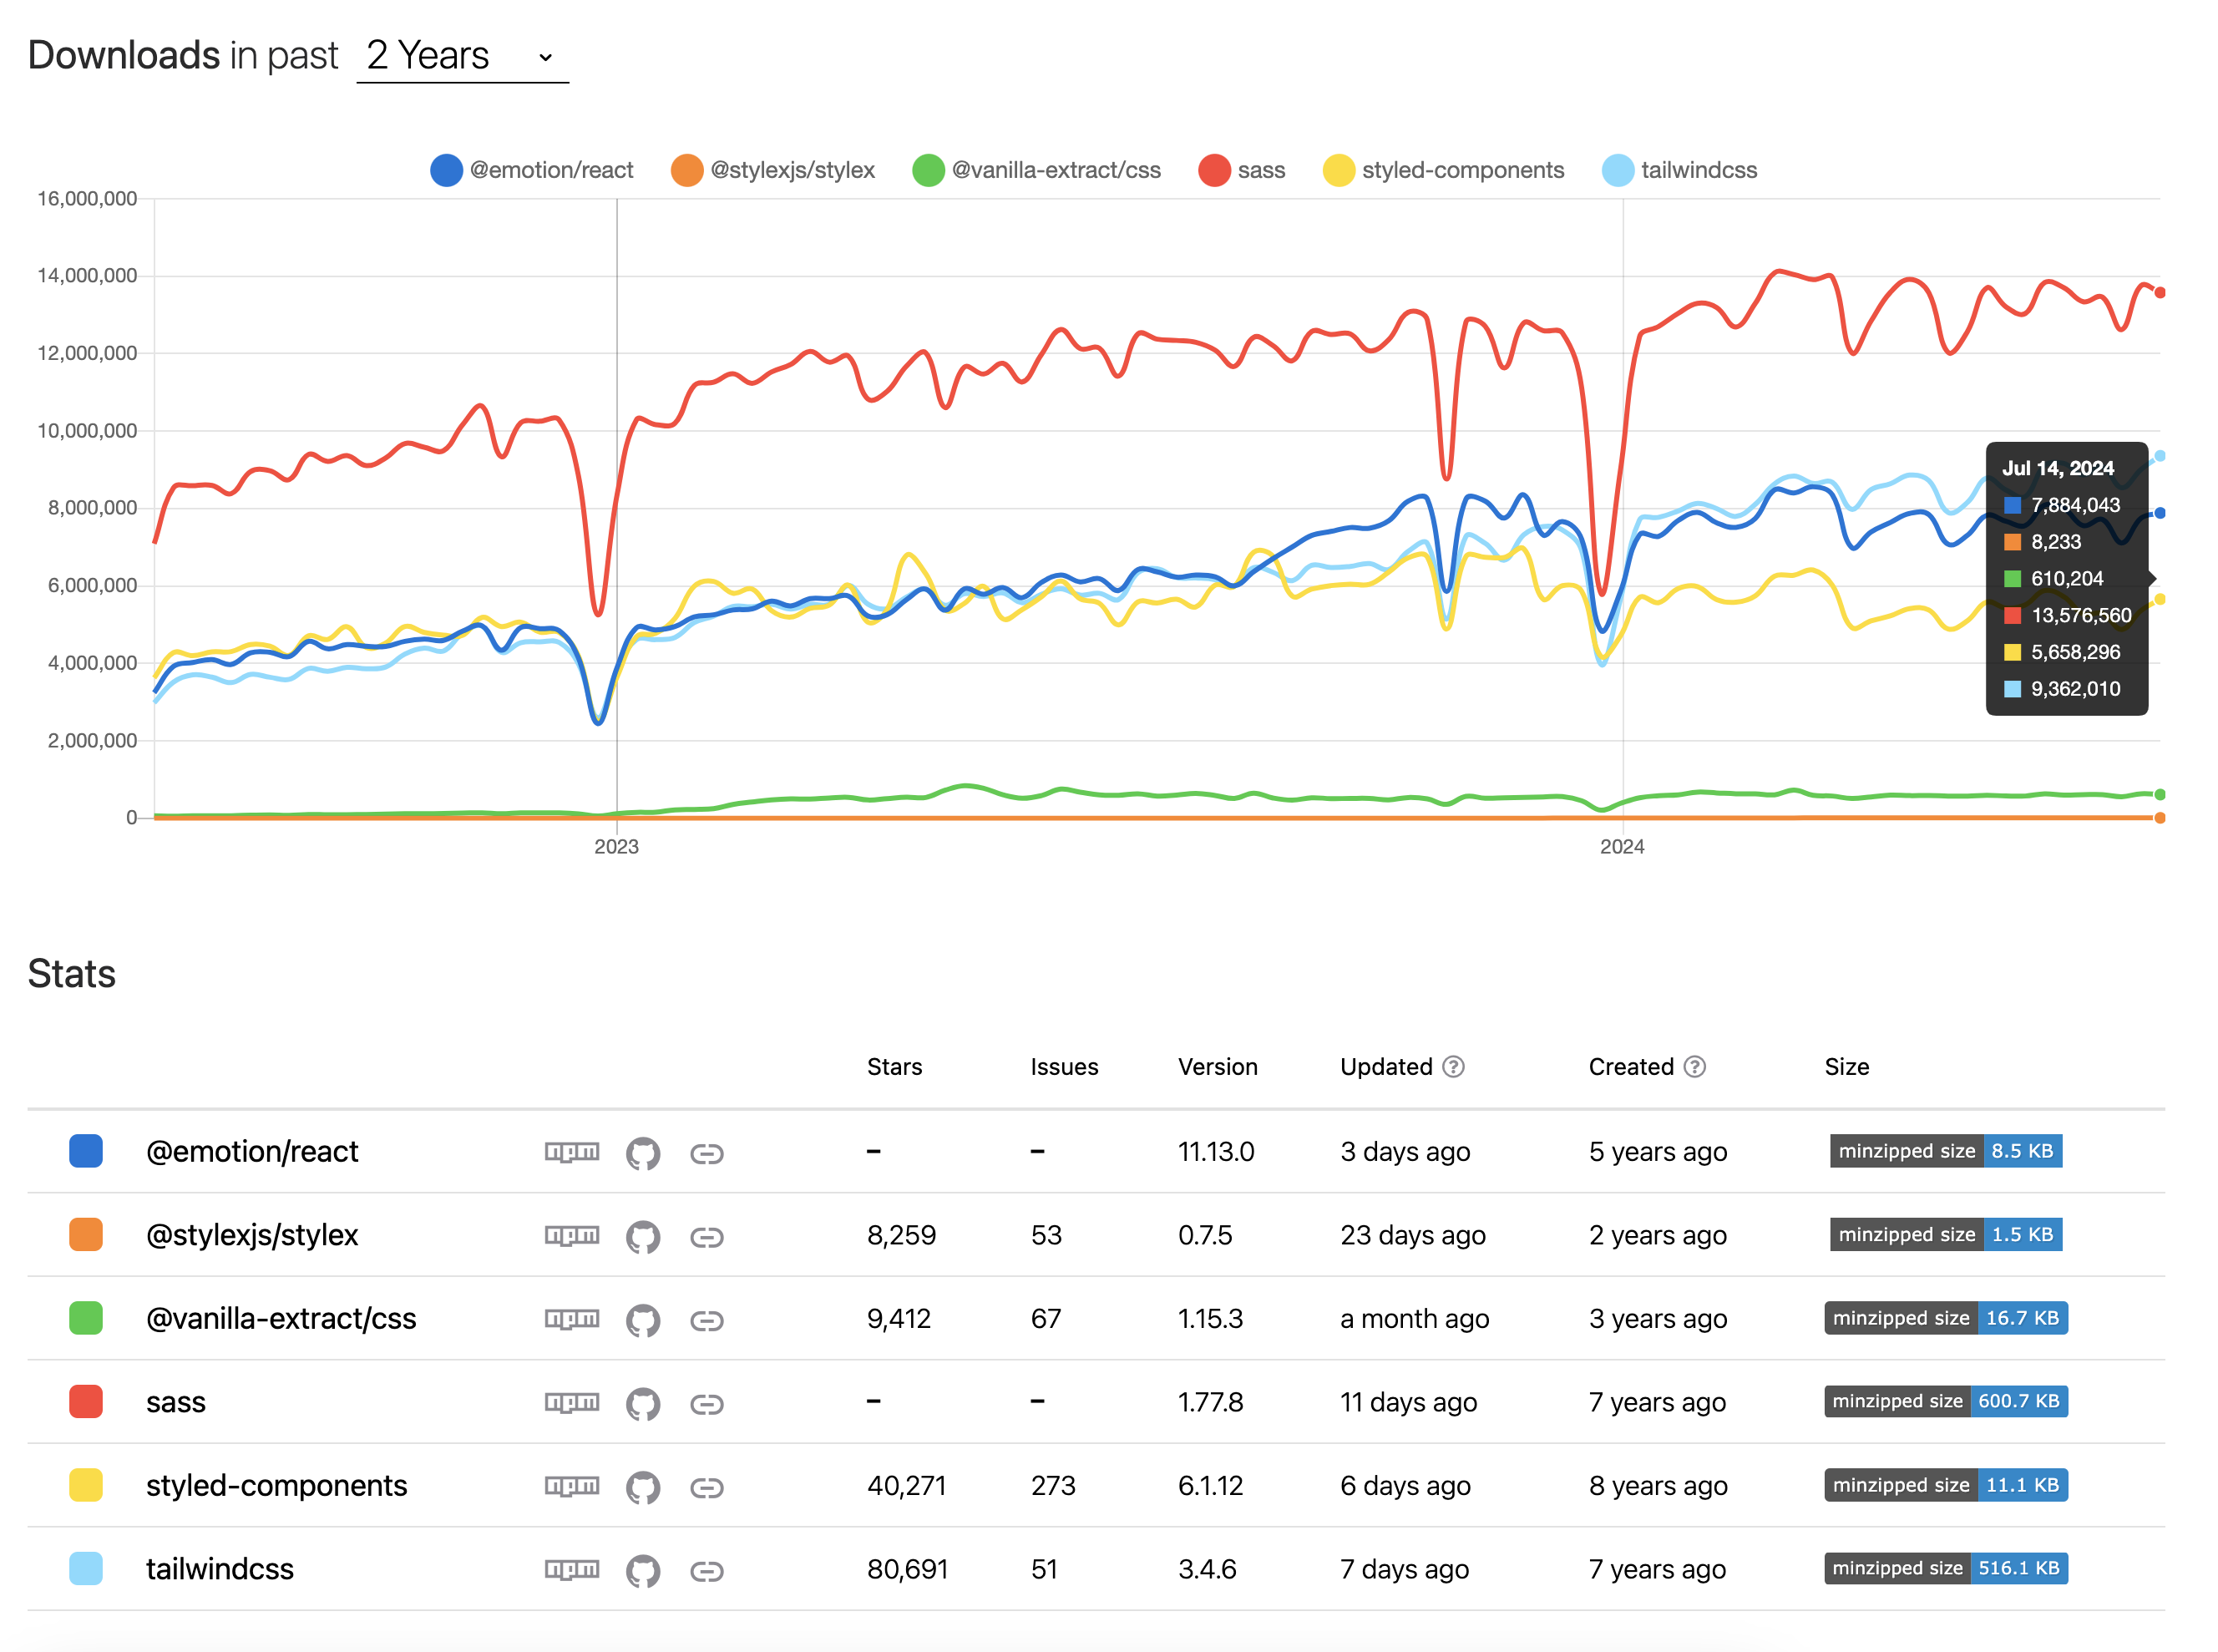Click homepage link icon for @vanilla-extract/css
The height and width of the screenshot is (1652, 2218).
point(706,1321)
